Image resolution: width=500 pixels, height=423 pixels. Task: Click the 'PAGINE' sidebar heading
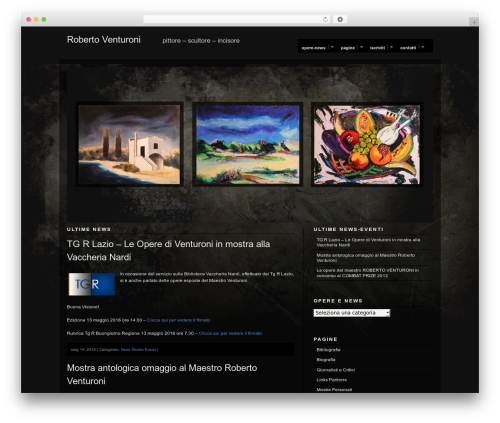pyautogui.click(x=325, y=339)
